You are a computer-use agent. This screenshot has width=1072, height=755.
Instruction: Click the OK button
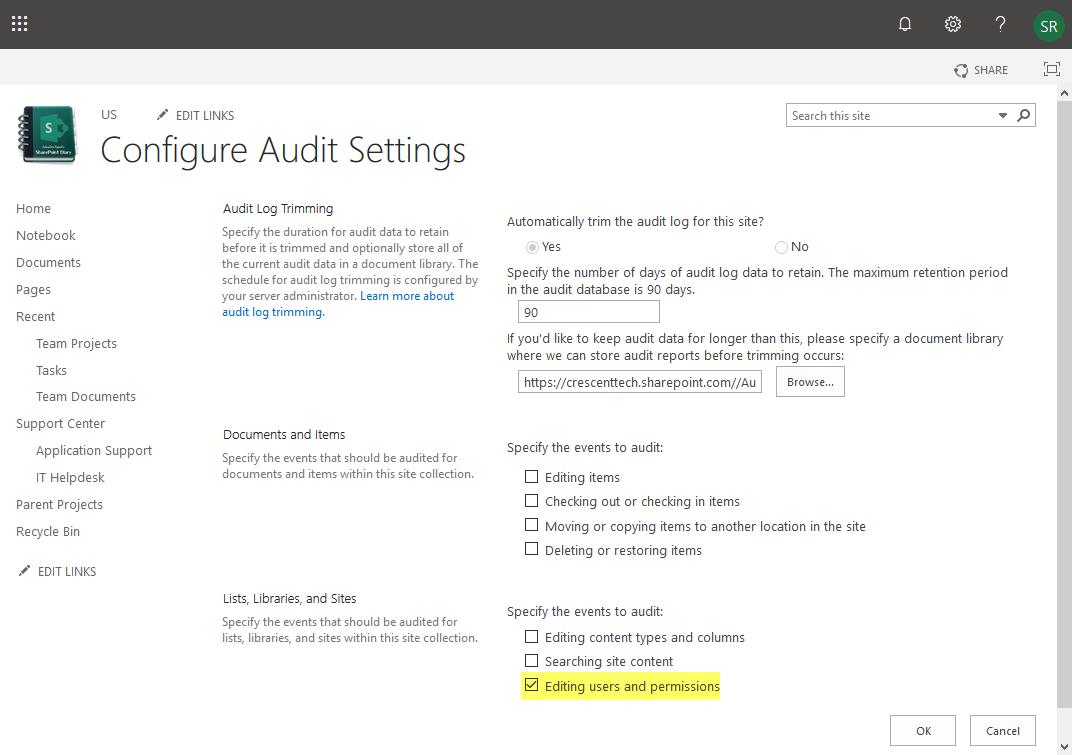click(922, 730)
